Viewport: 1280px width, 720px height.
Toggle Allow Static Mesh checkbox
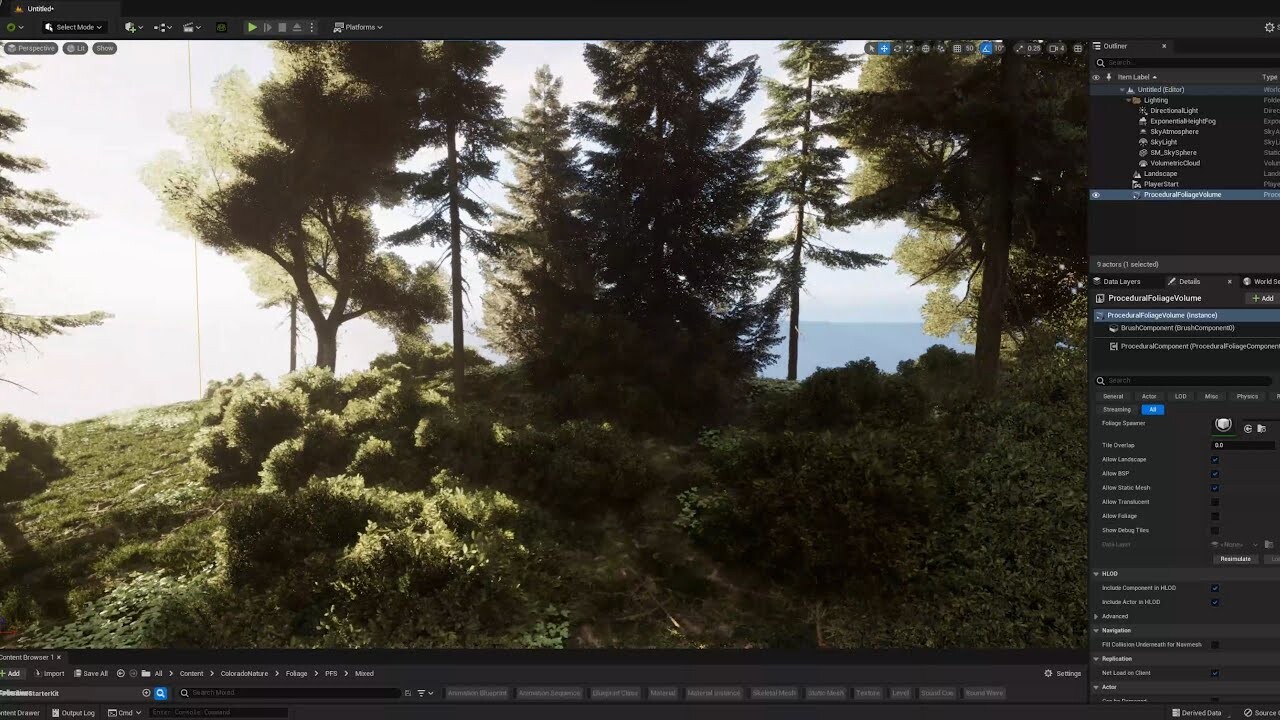point(1215,488)
